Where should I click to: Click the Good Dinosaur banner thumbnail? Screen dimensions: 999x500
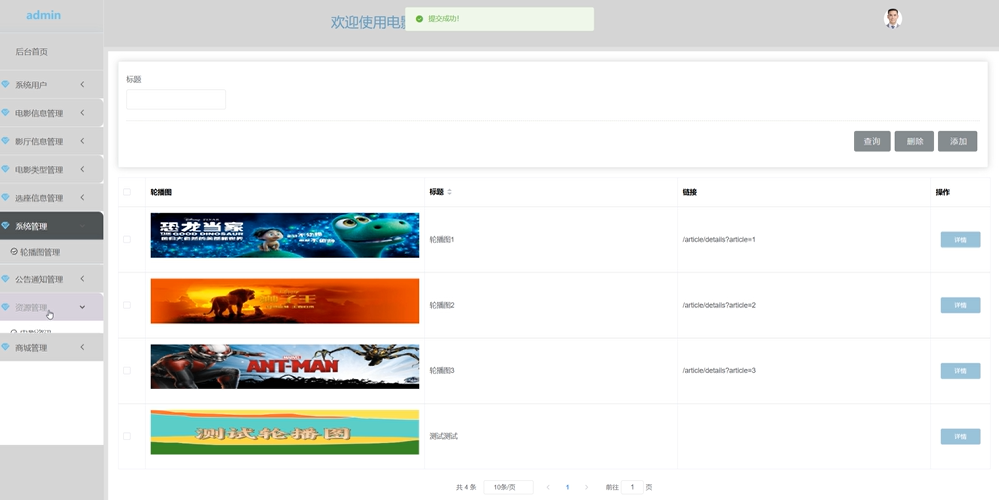(x=285, y=235)
